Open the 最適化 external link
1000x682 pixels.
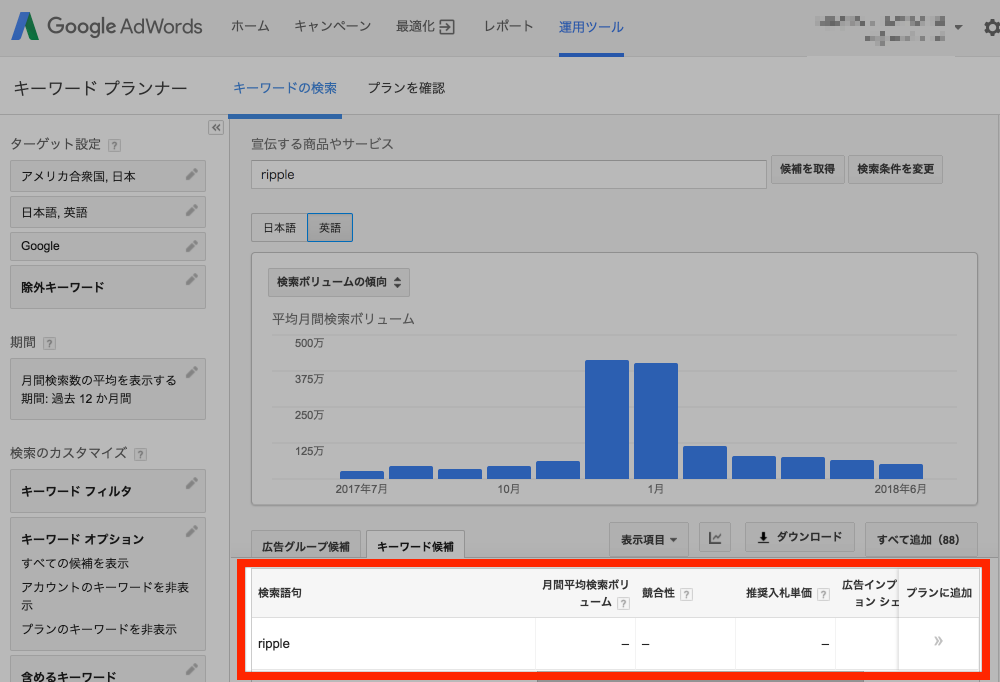(425, 27)
